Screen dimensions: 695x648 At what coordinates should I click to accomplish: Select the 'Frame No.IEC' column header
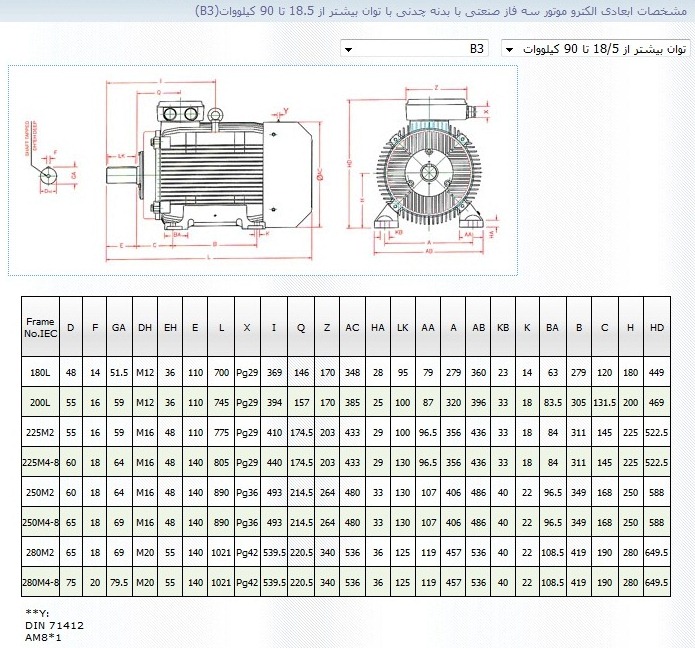40,327
